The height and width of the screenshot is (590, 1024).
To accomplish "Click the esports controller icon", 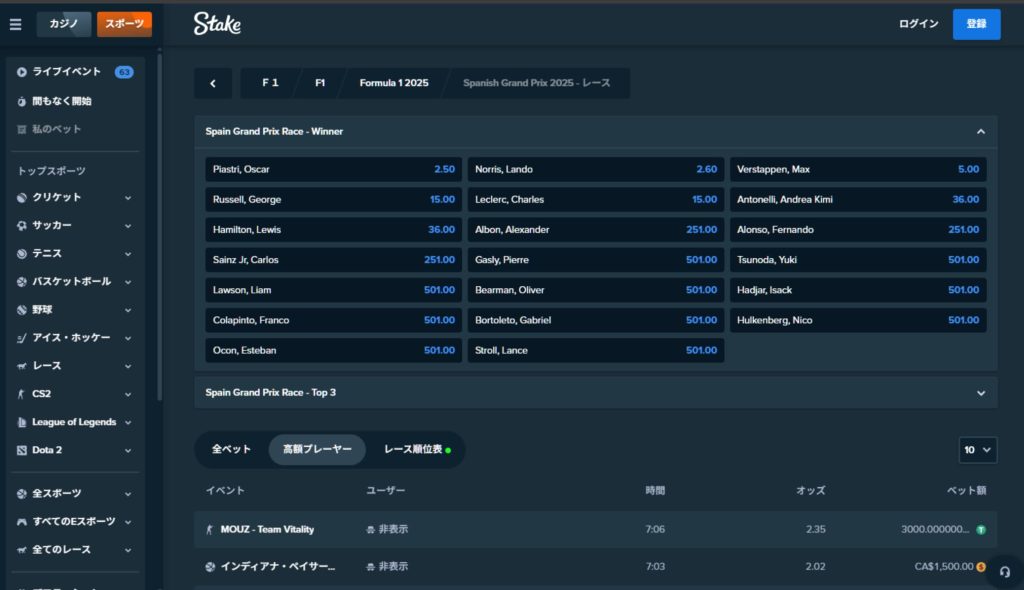I will point(22,522).
